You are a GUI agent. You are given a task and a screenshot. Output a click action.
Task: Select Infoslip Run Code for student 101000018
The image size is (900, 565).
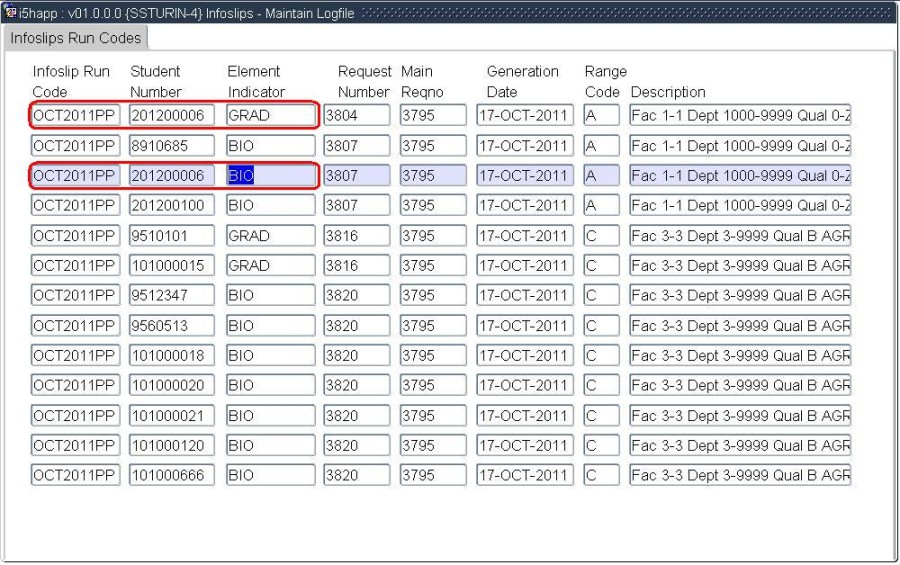click(76, 356)
